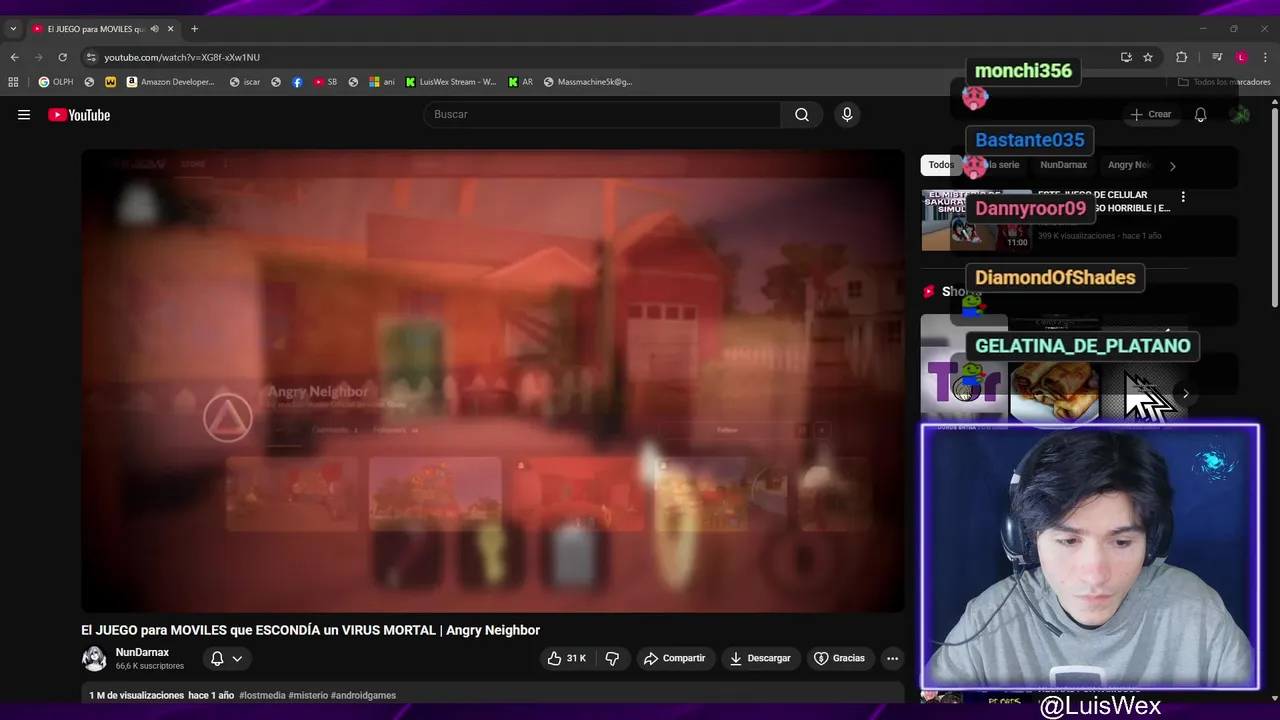
Task: Click the Compartir share button
Action: coord(675,658)
